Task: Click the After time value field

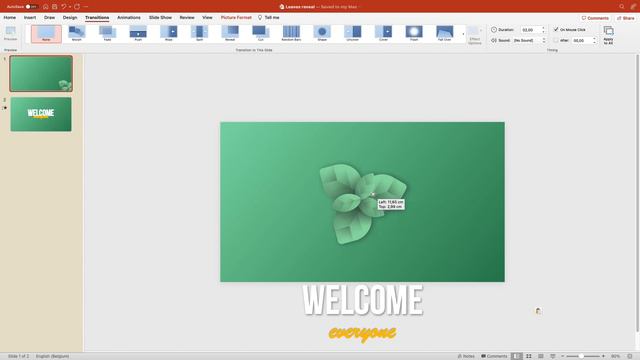Action: pyautogui.click(x=581, y=40)
